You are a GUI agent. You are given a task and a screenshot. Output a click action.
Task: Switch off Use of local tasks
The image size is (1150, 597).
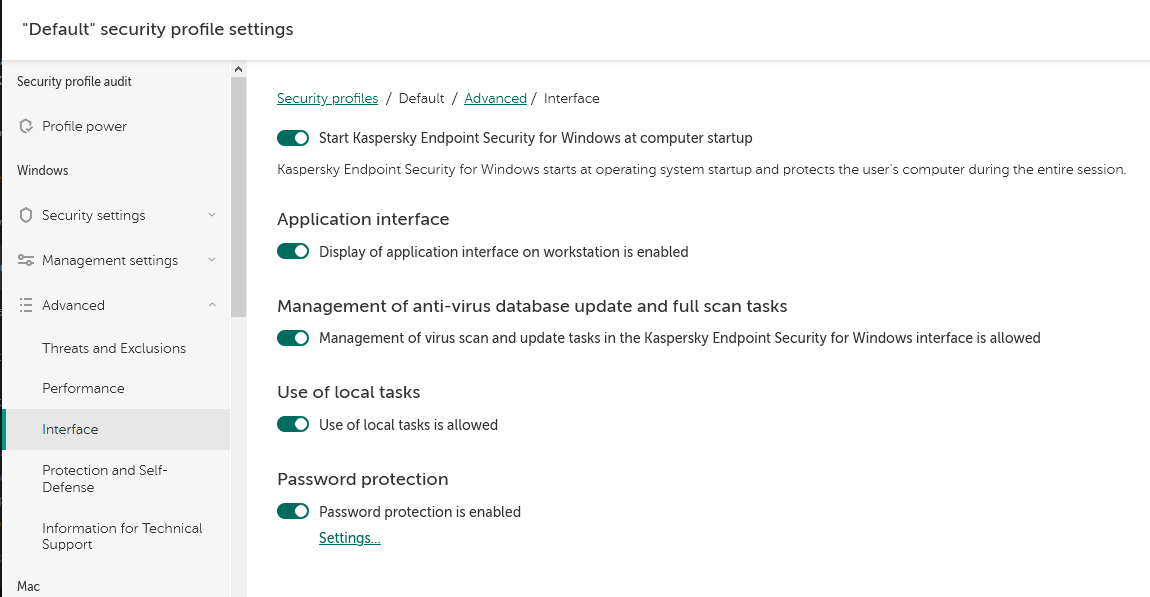(x=293, y=425)
